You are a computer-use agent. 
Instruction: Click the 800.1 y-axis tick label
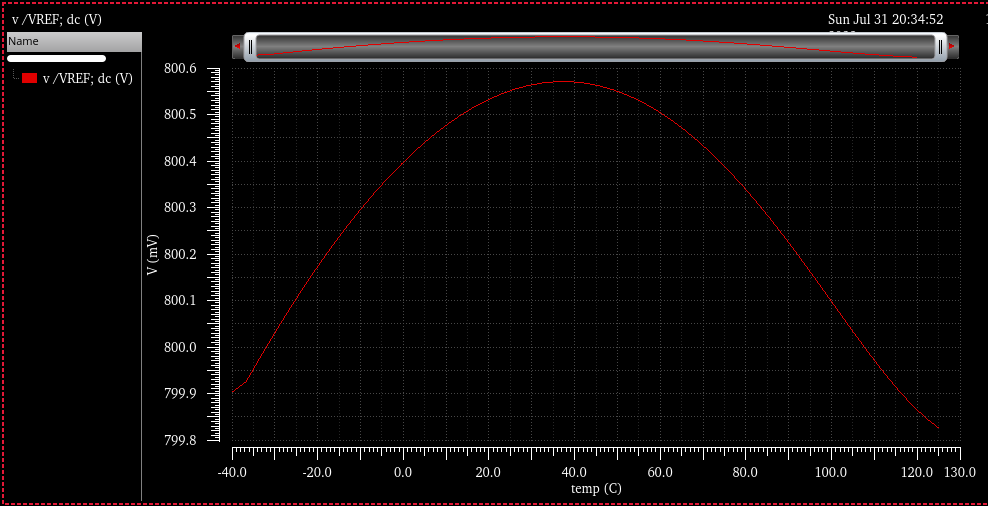click(180, 301)
